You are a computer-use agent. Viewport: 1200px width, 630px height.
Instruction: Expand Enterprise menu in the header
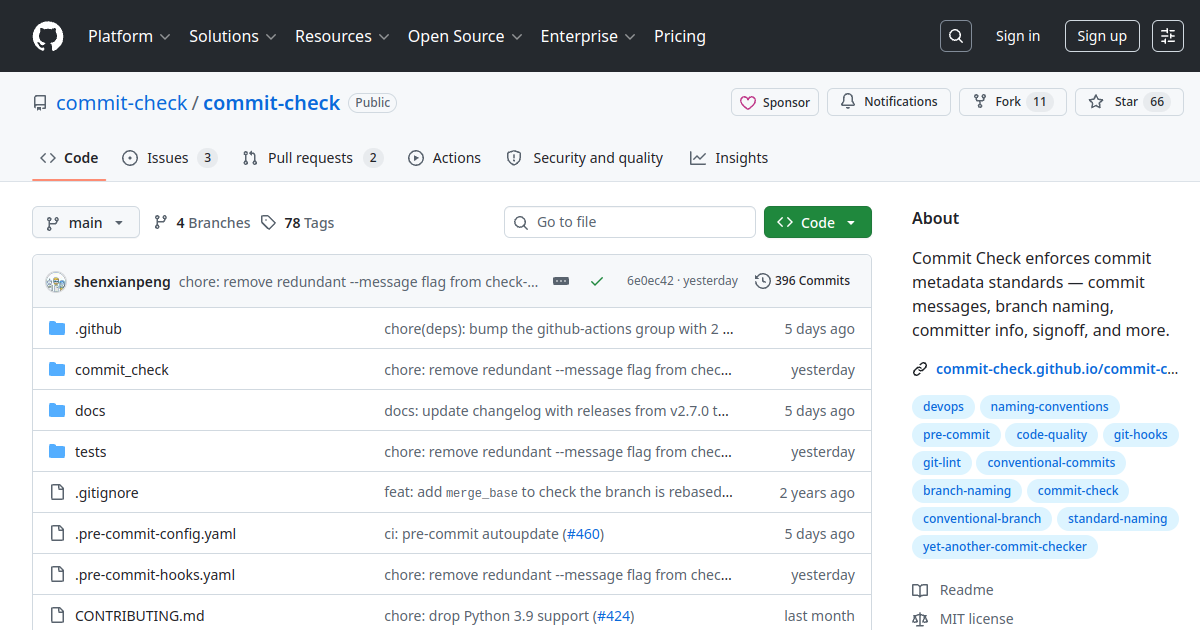click(588, 36)
